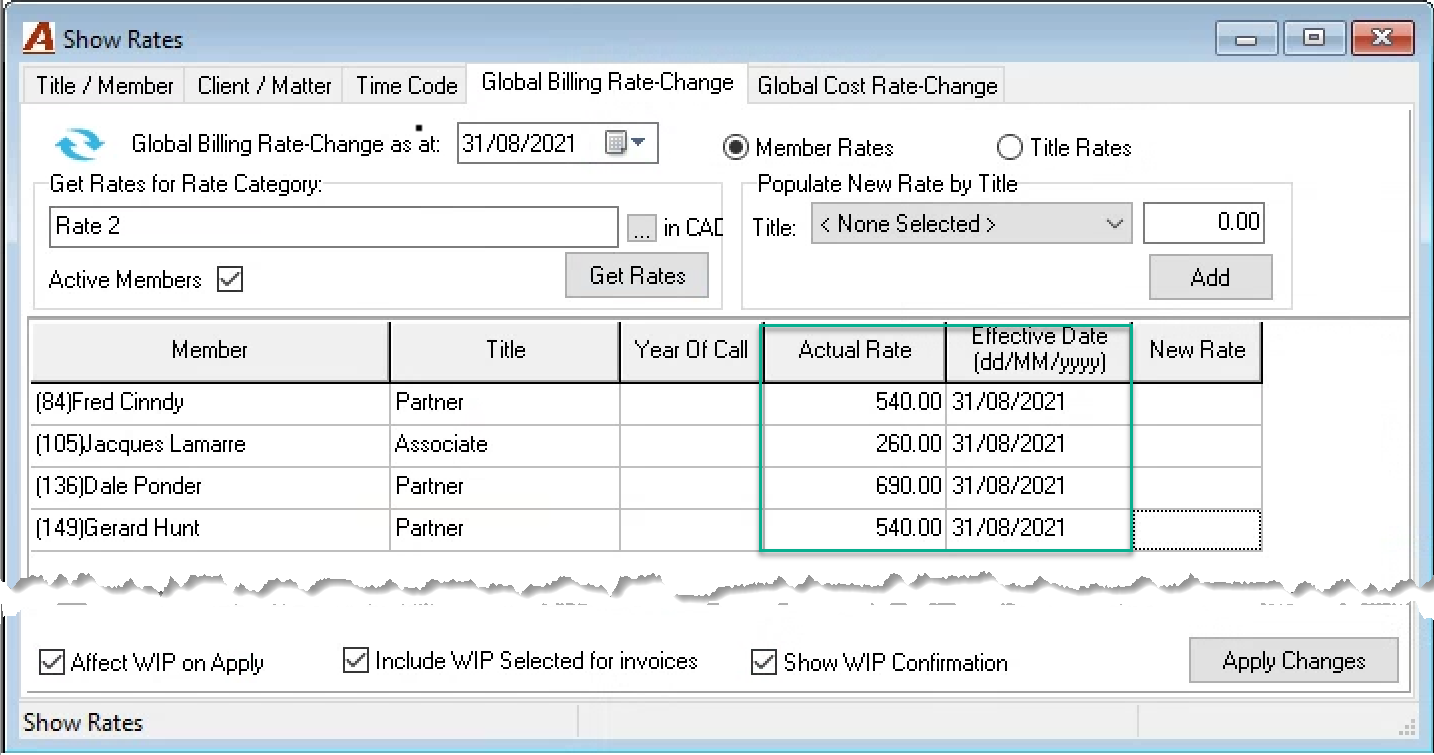
Task: Click New Rate cell for Fred Cinndy
Action: coord(1197,403)
